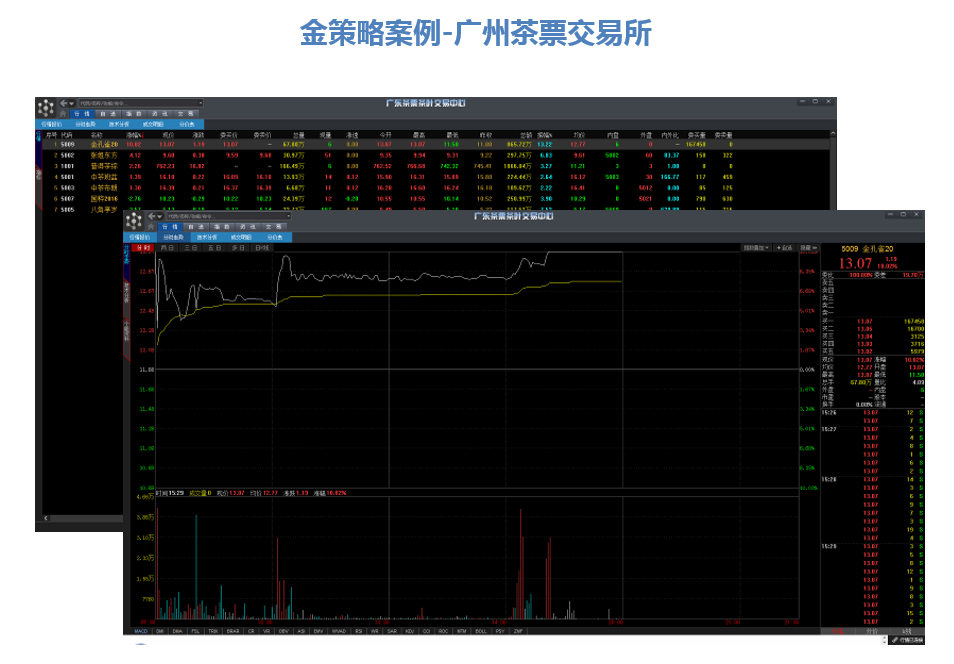Viewport: 954px width, 664px height.
Task: Open 分时走势 in the front window's blue bar
Action: coord(173,237)
